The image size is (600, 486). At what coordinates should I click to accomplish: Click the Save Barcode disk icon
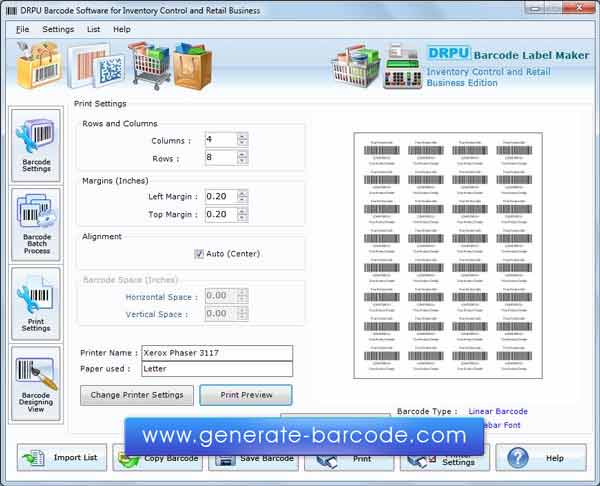pyautogui.click(x=225, y=461)
